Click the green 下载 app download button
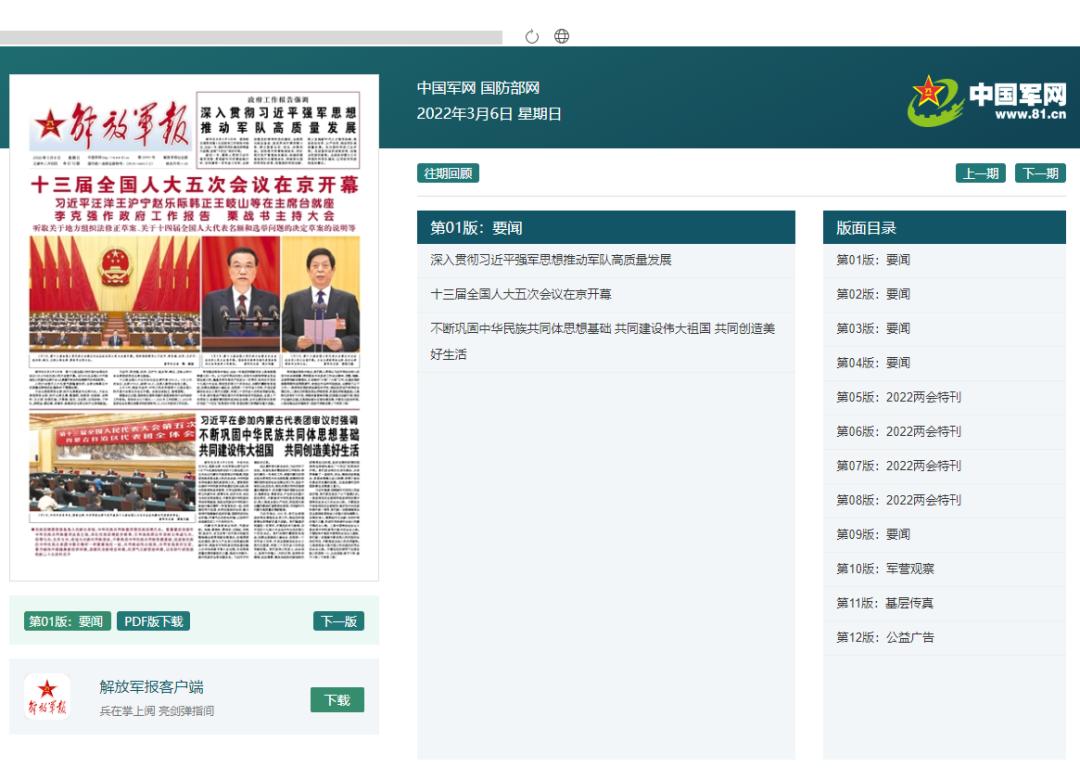This screenshot has width=1080, height=780. (x=337, y=700)
